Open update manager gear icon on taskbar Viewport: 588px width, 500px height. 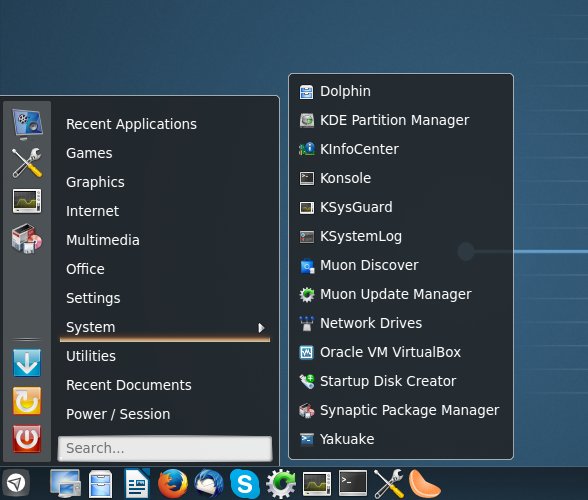tap(281, 484)
